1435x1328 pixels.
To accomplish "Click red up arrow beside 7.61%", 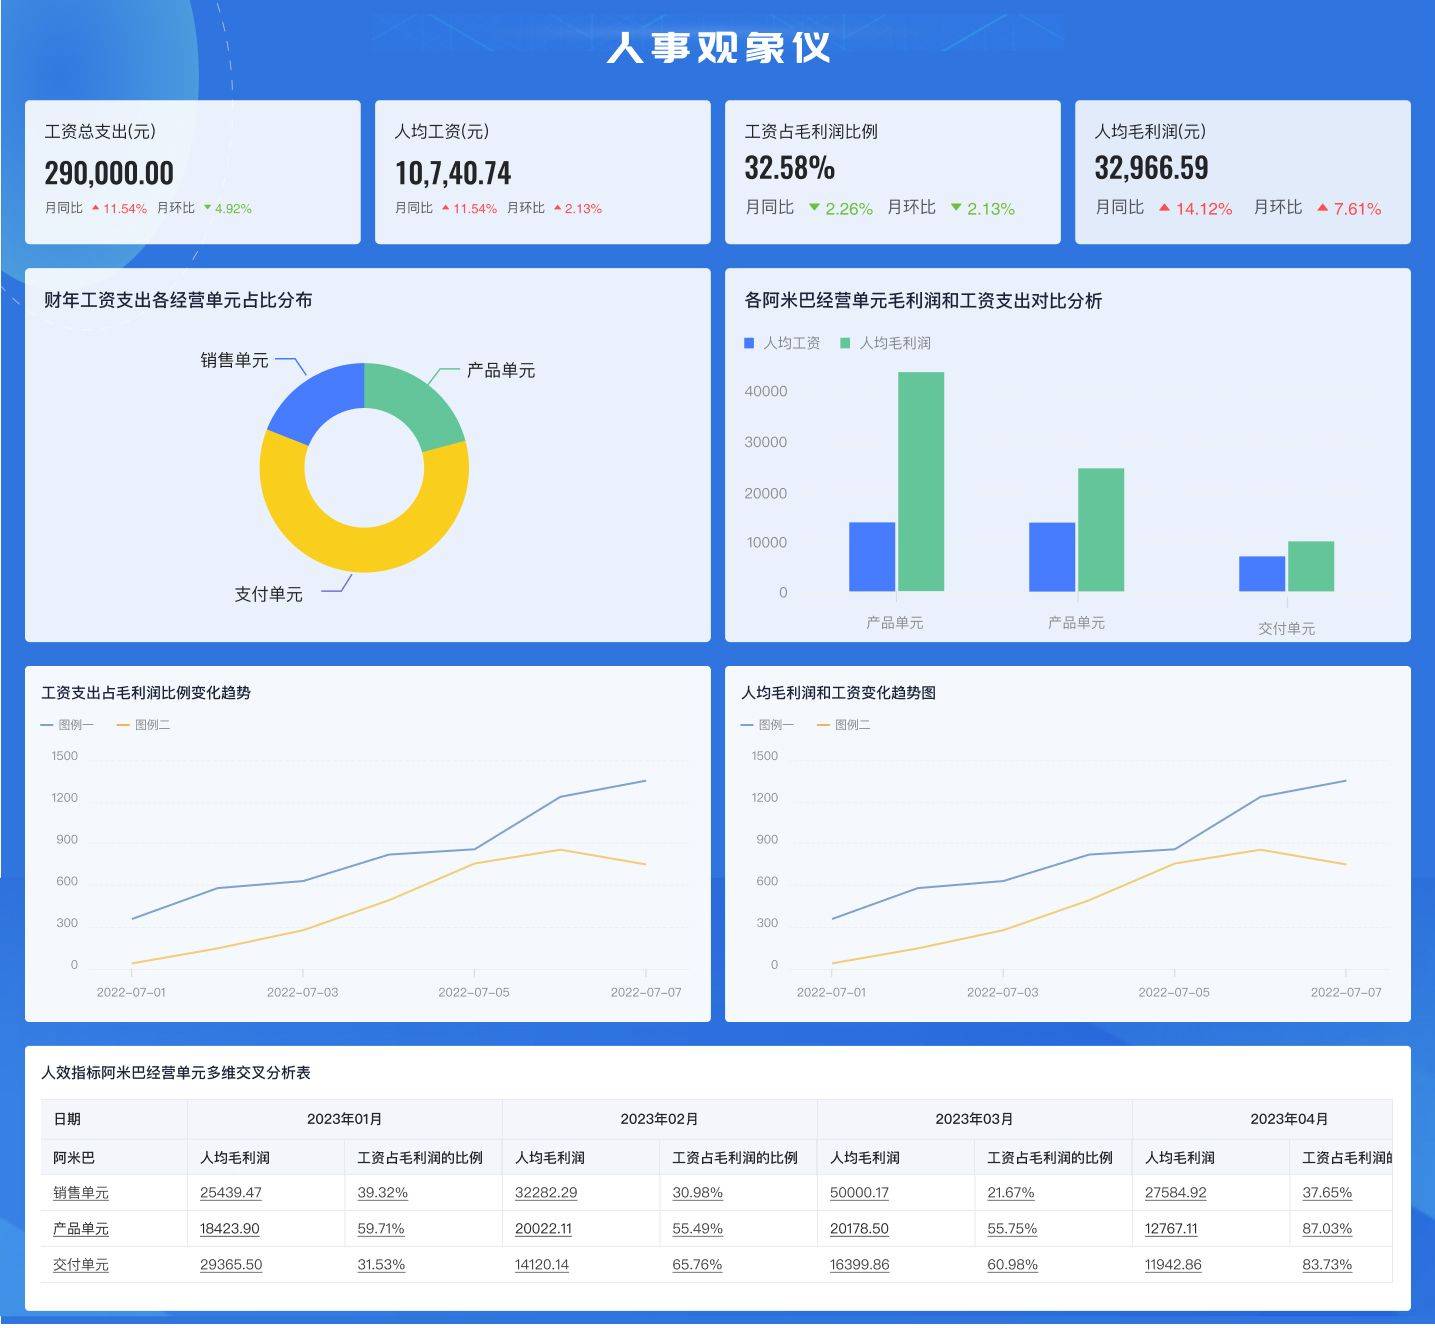I will [x=1323, y=208].
